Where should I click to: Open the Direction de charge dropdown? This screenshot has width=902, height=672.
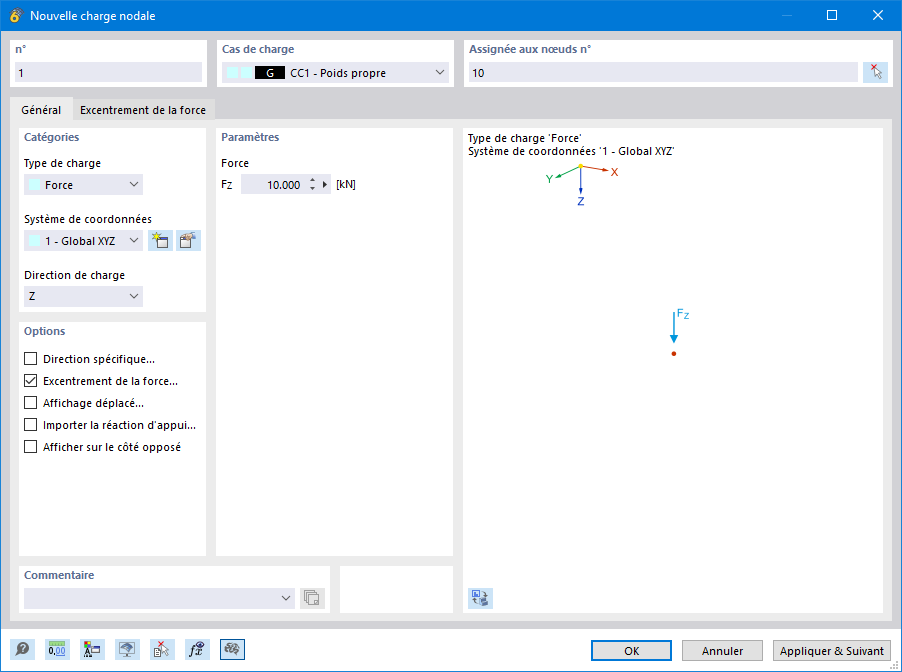click(83, 296)
